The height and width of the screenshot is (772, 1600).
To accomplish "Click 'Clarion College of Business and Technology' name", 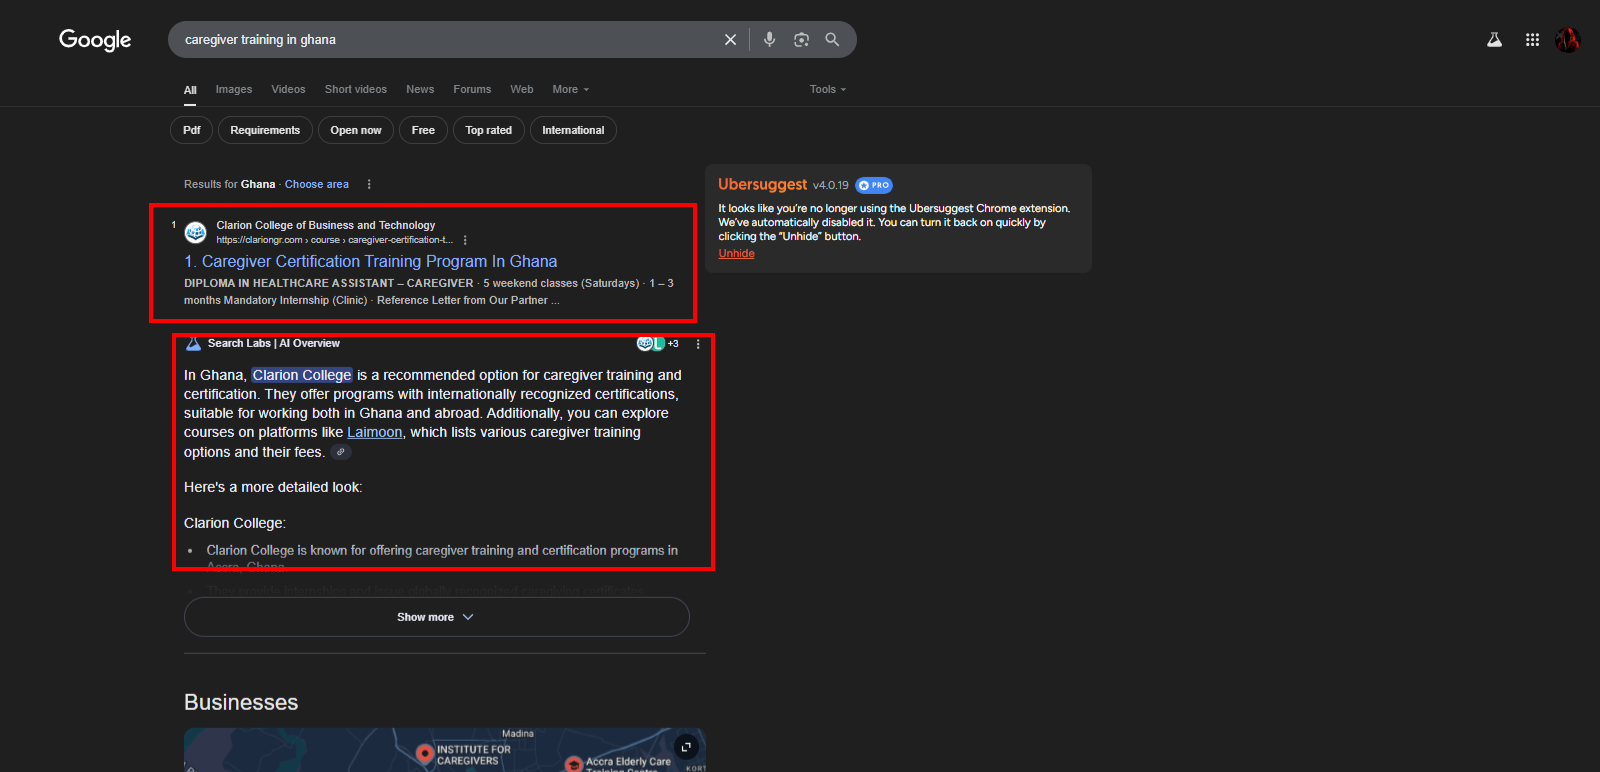I will coord(326,225).
